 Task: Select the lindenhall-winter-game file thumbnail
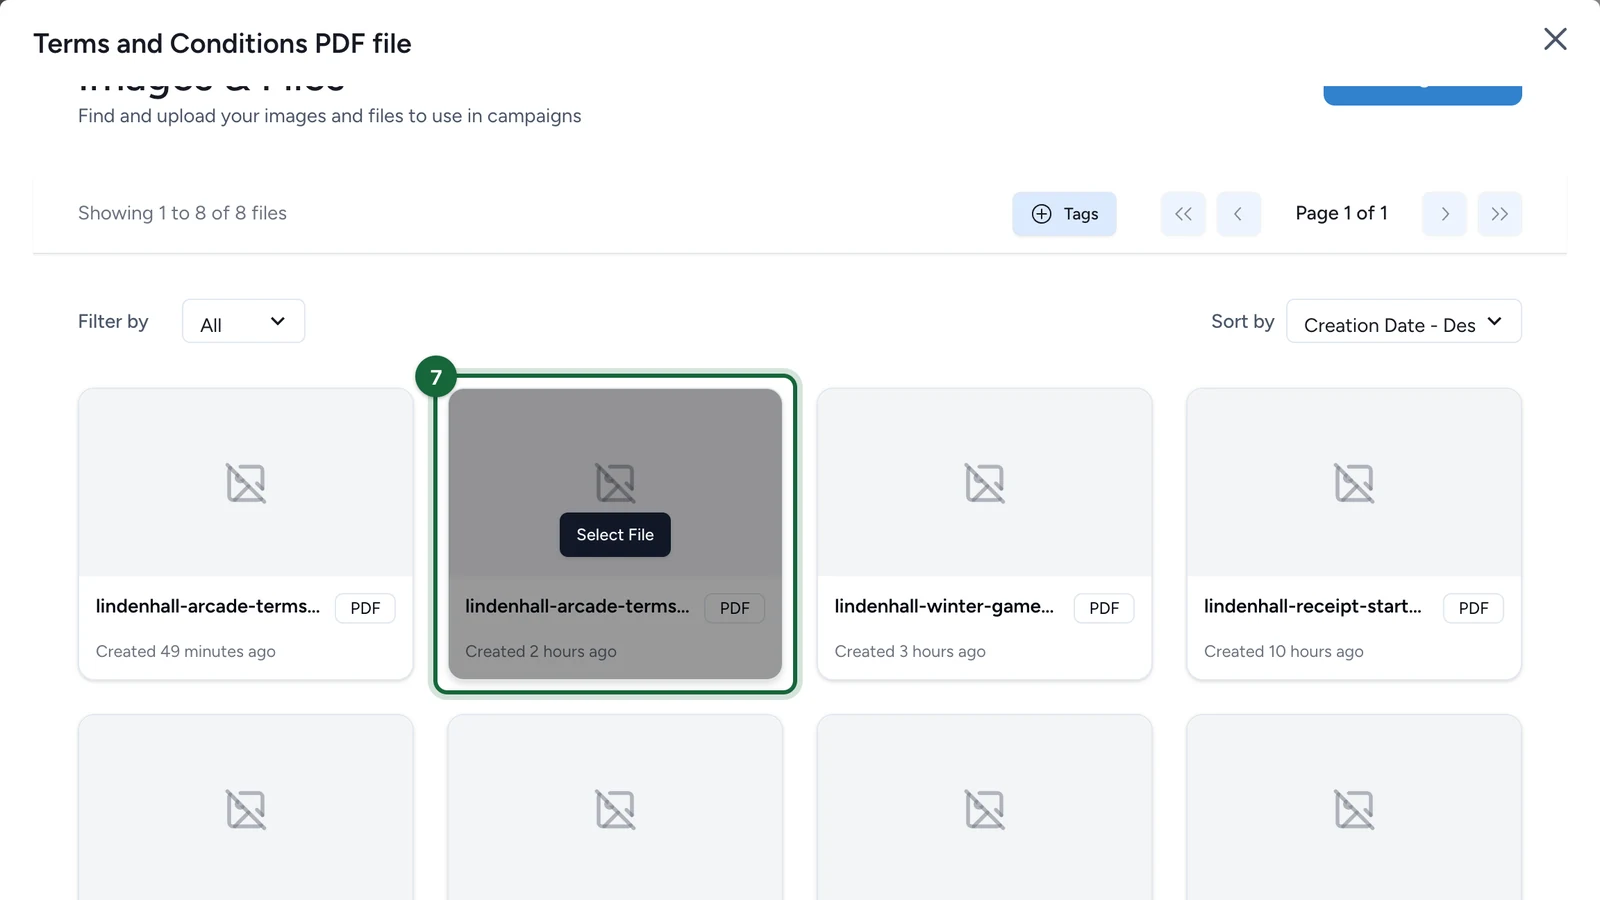tap(984, 483)
